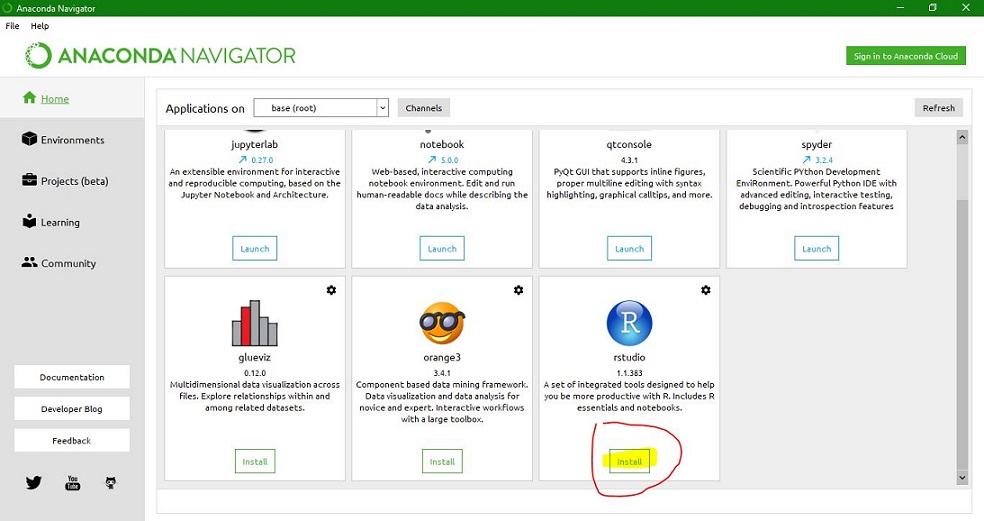Switch to the Community tab
This screenshot has height=521, width=984.
72,263
